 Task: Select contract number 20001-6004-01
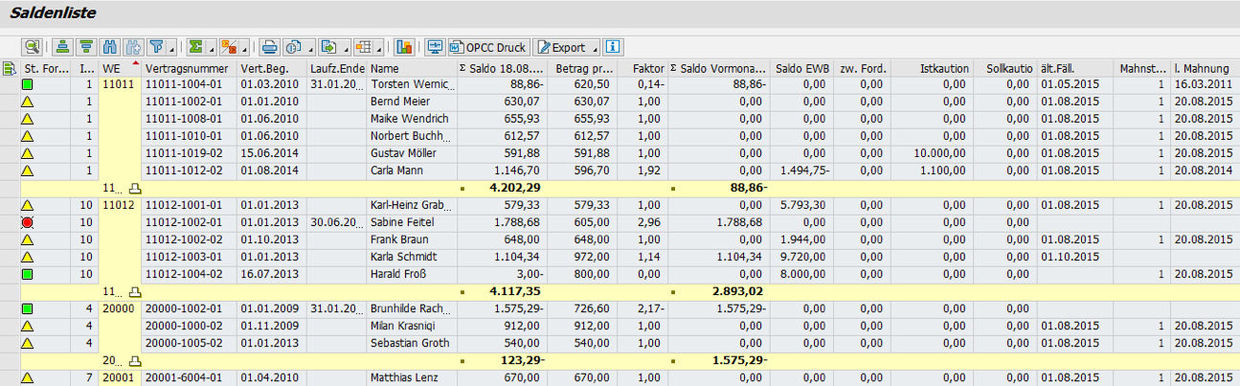click(x=183, y=377)
